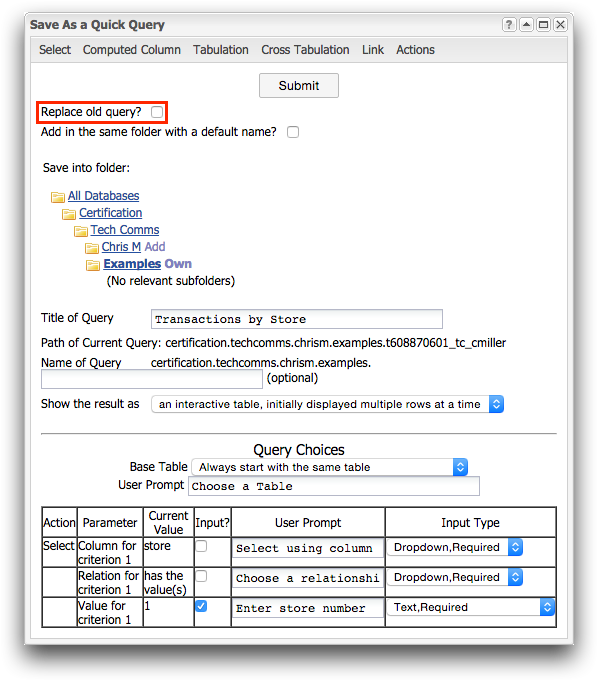Image resolution: width=598 pixels, height=681 pixels.
Task: Click the Tech Comms folder icon
Action: [81, 231]
